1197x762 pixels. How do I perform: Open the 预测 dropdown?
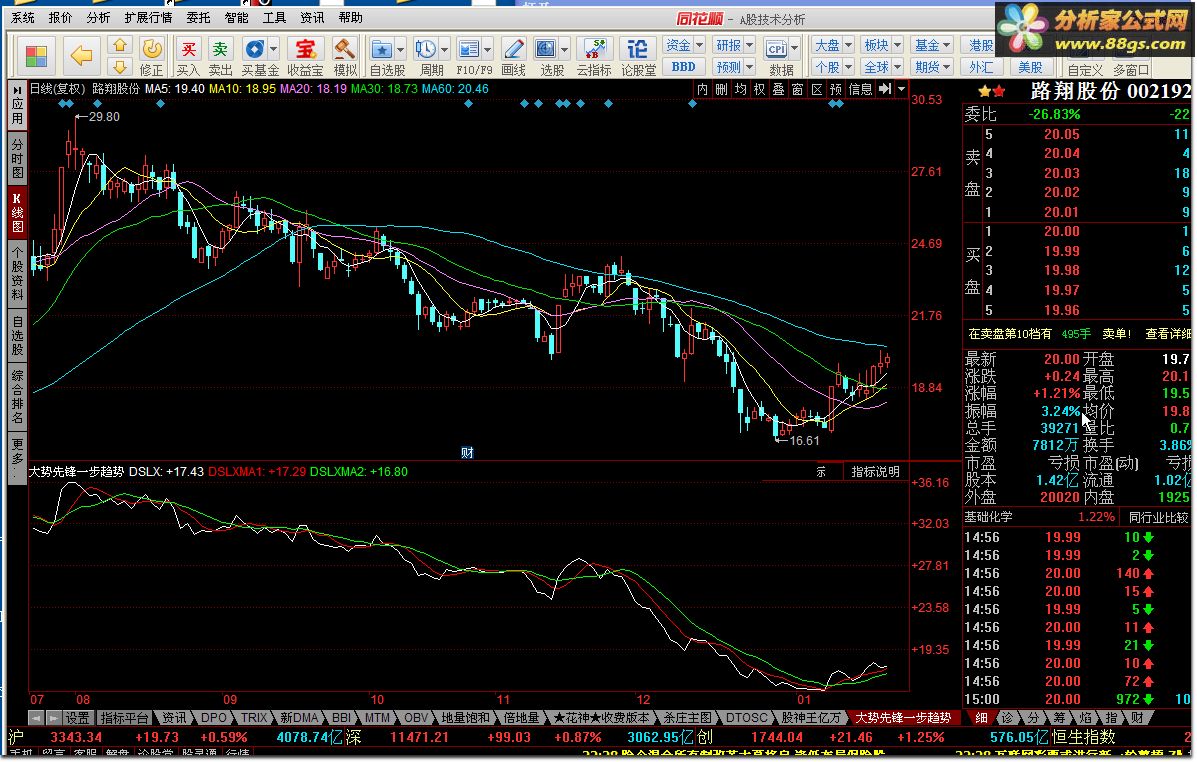[734, 67]
